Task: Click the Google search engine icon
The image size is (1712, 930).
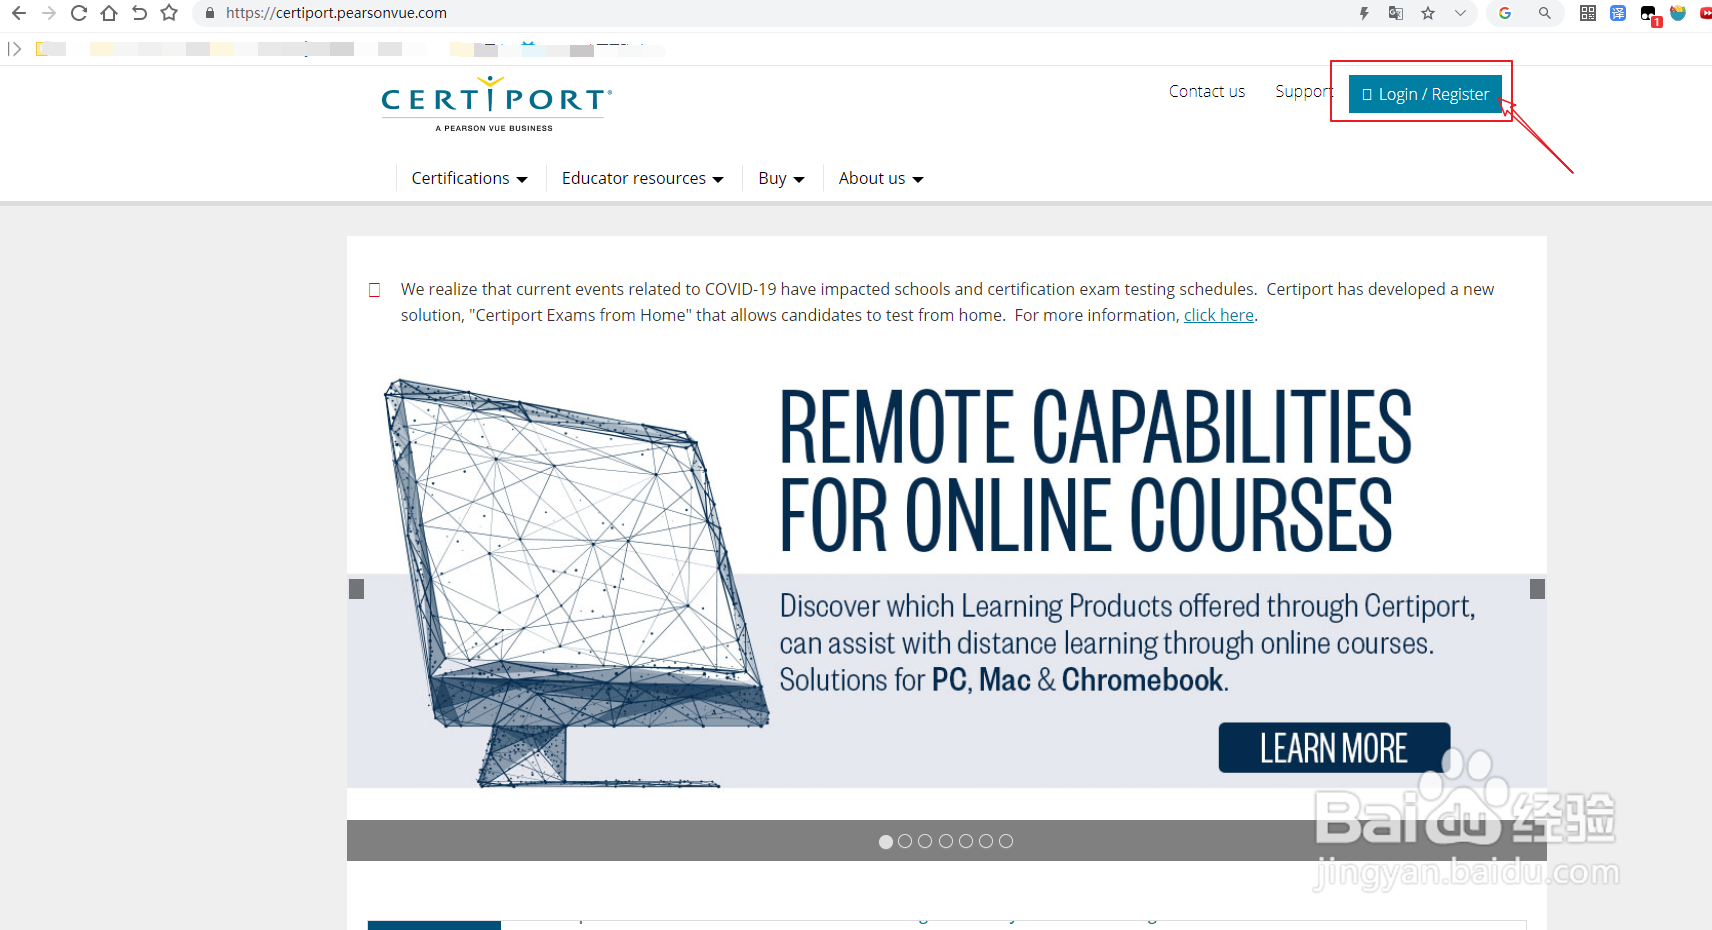Action: pyautogui.click(x=1505, y=13)
